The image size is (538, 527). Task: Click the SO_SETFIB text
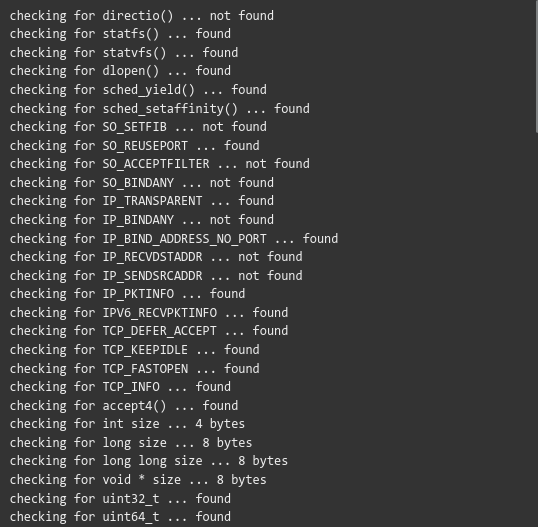pos(134,127)
